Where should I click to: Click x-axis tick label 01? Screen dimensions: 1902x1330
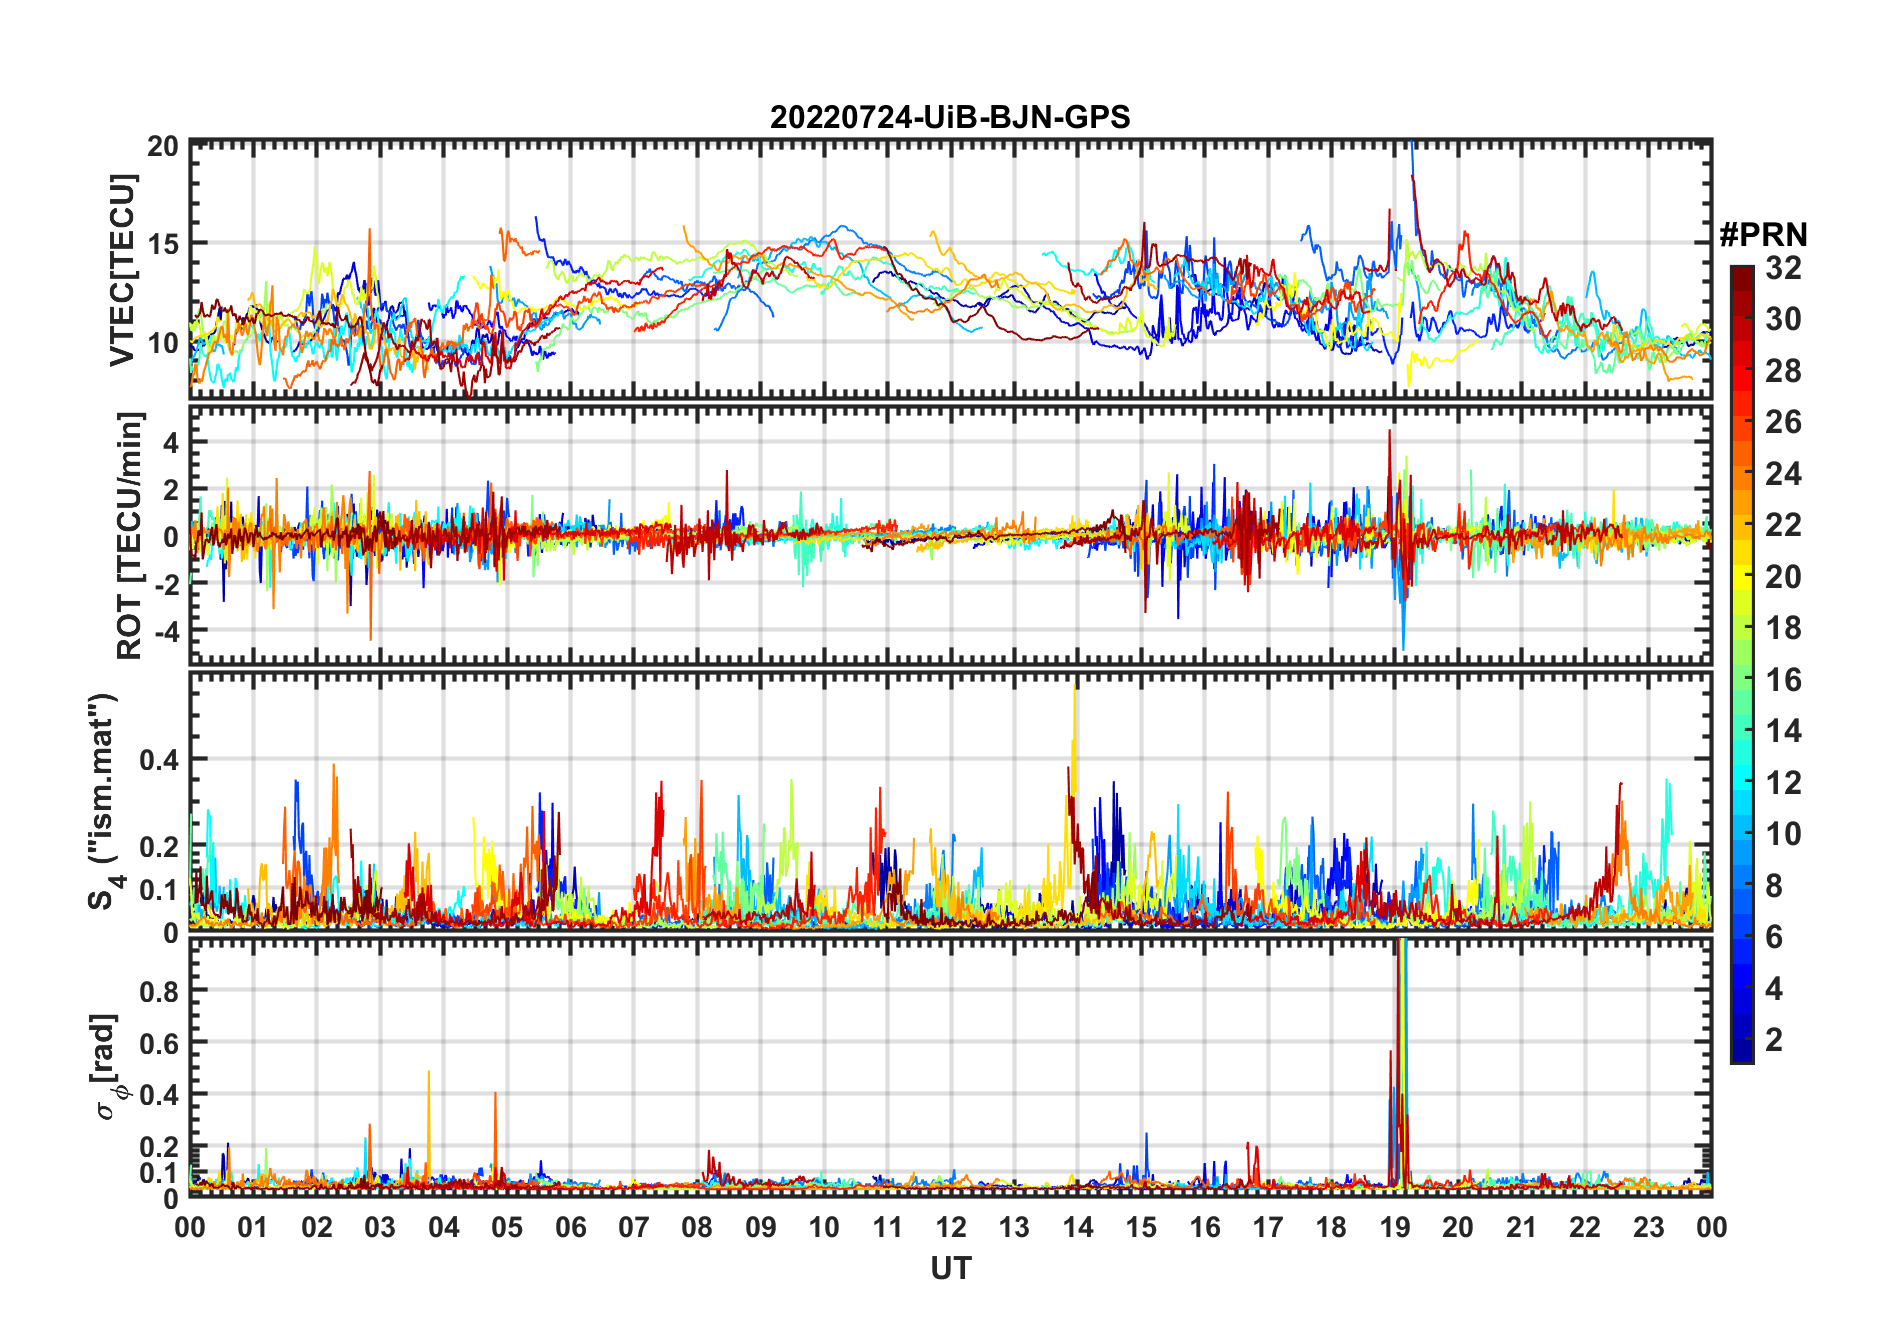(253, 1228)
